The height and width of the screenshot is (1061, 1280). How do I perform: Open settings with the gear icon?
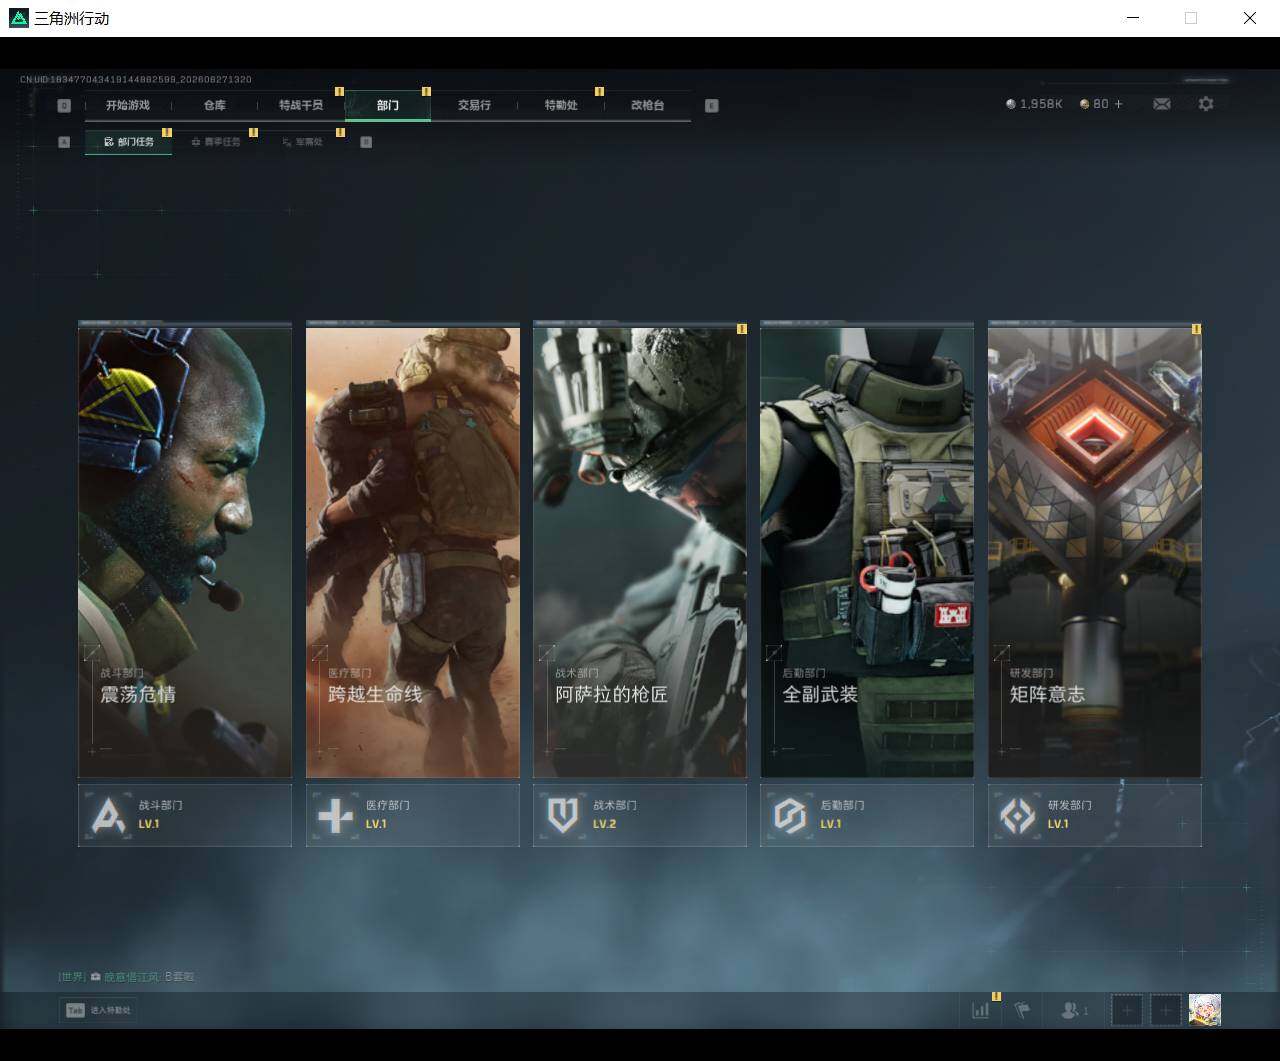click(x=1206, y=104)
